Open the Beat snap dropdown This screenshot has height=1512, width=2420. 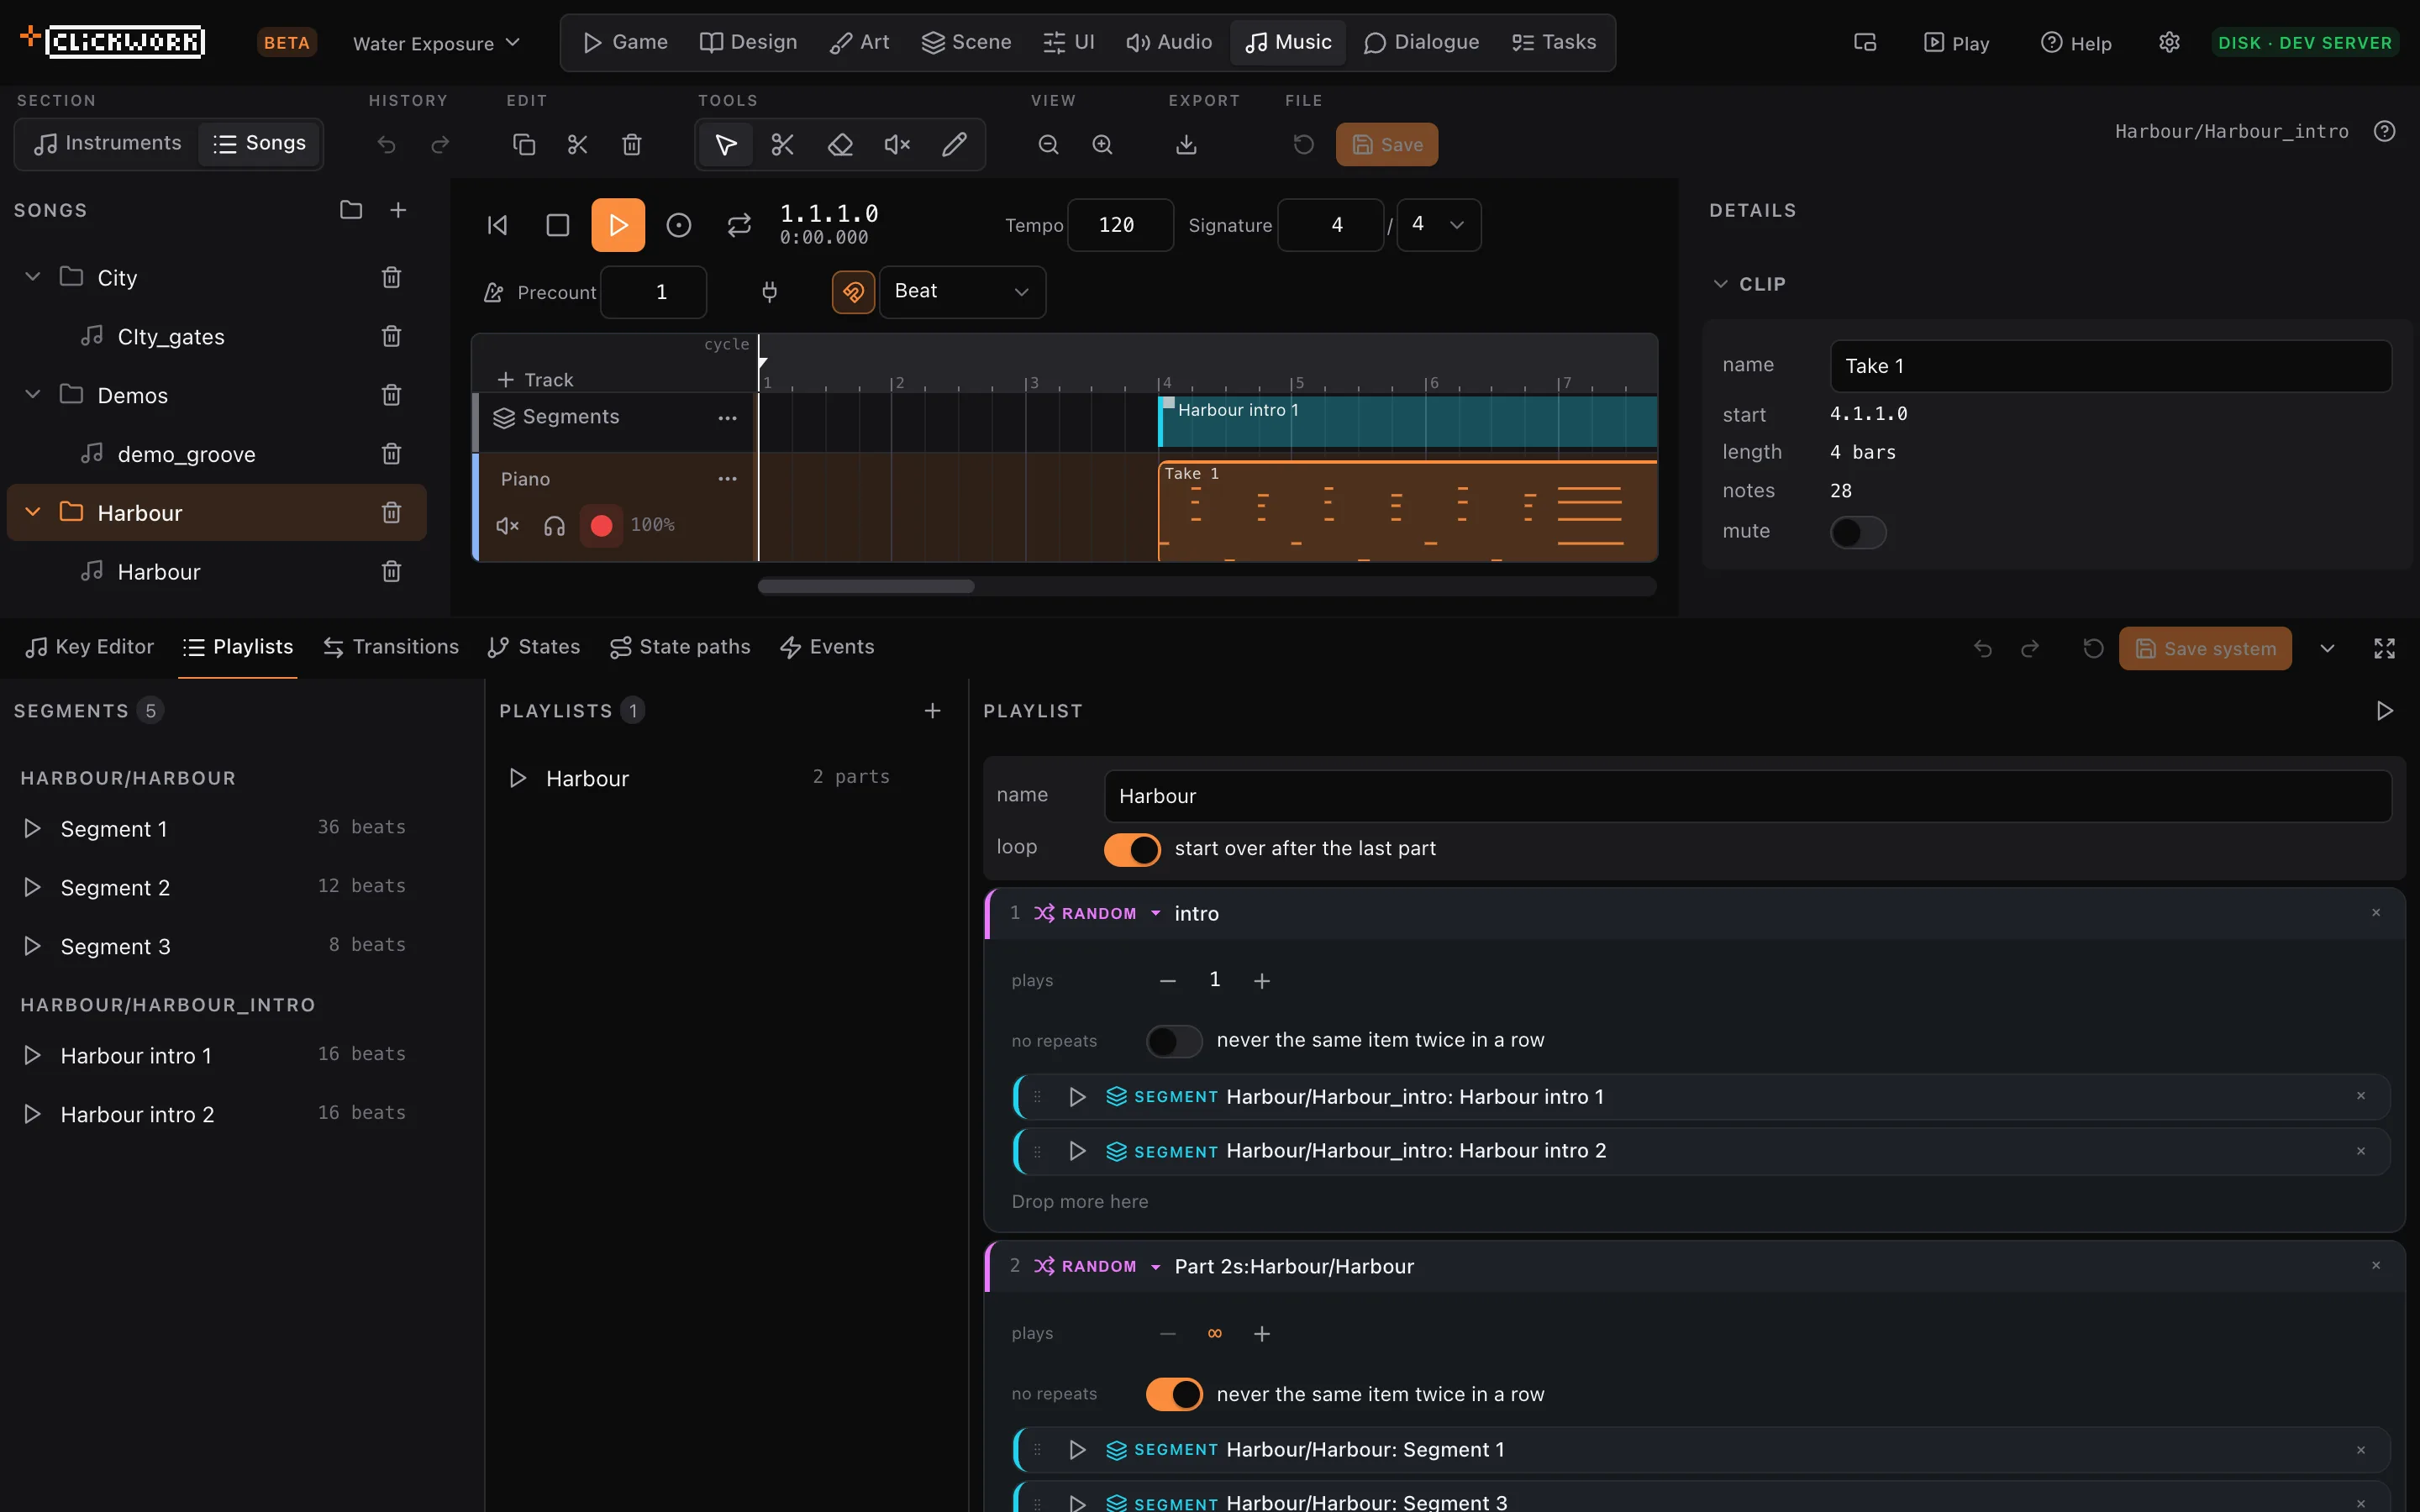tap(962, 292)
